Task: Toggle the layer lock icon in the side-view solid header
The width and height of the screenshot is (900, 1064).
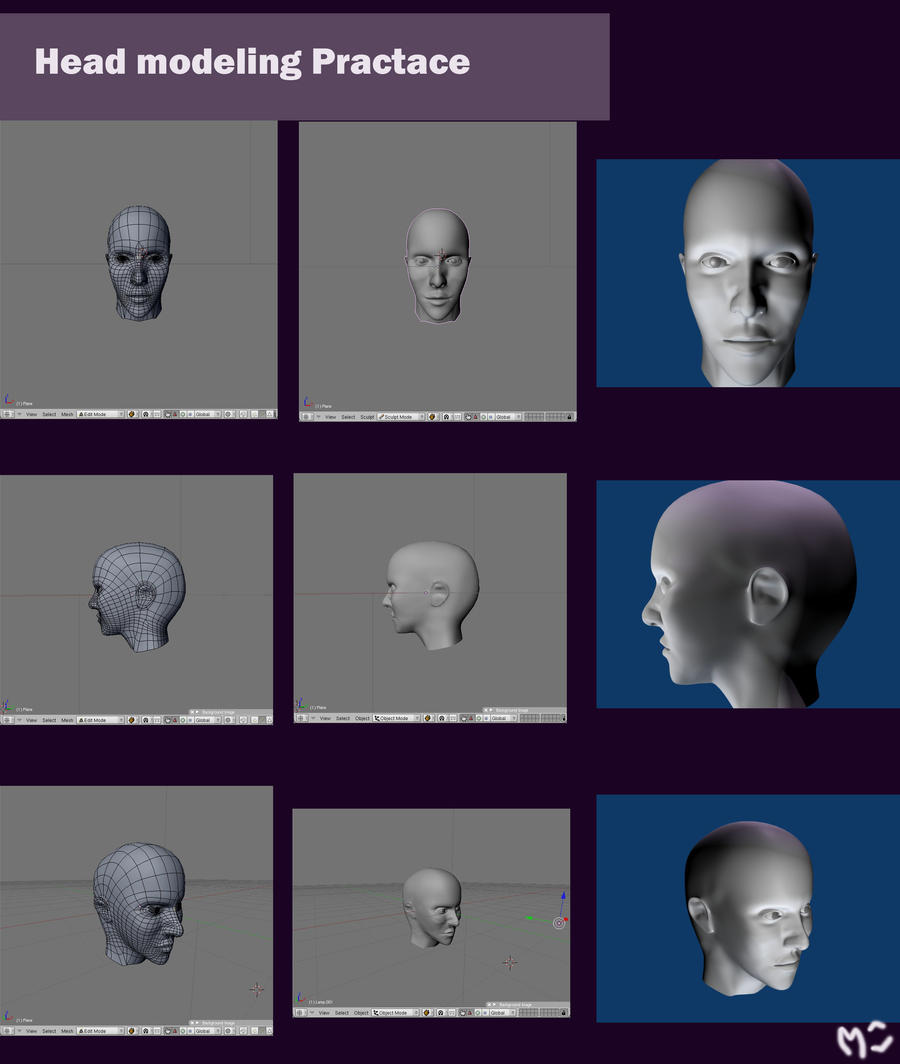Action: point(564,718)
